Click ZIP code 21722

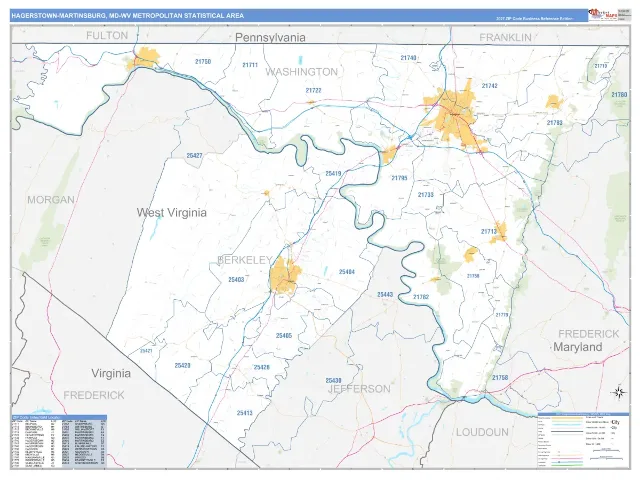point(313,91)
